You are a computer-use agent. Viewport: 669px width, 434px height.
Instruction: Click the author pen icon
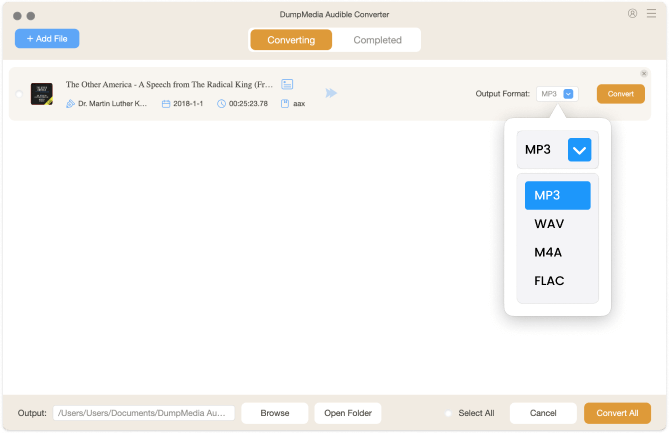pos(70,104)
